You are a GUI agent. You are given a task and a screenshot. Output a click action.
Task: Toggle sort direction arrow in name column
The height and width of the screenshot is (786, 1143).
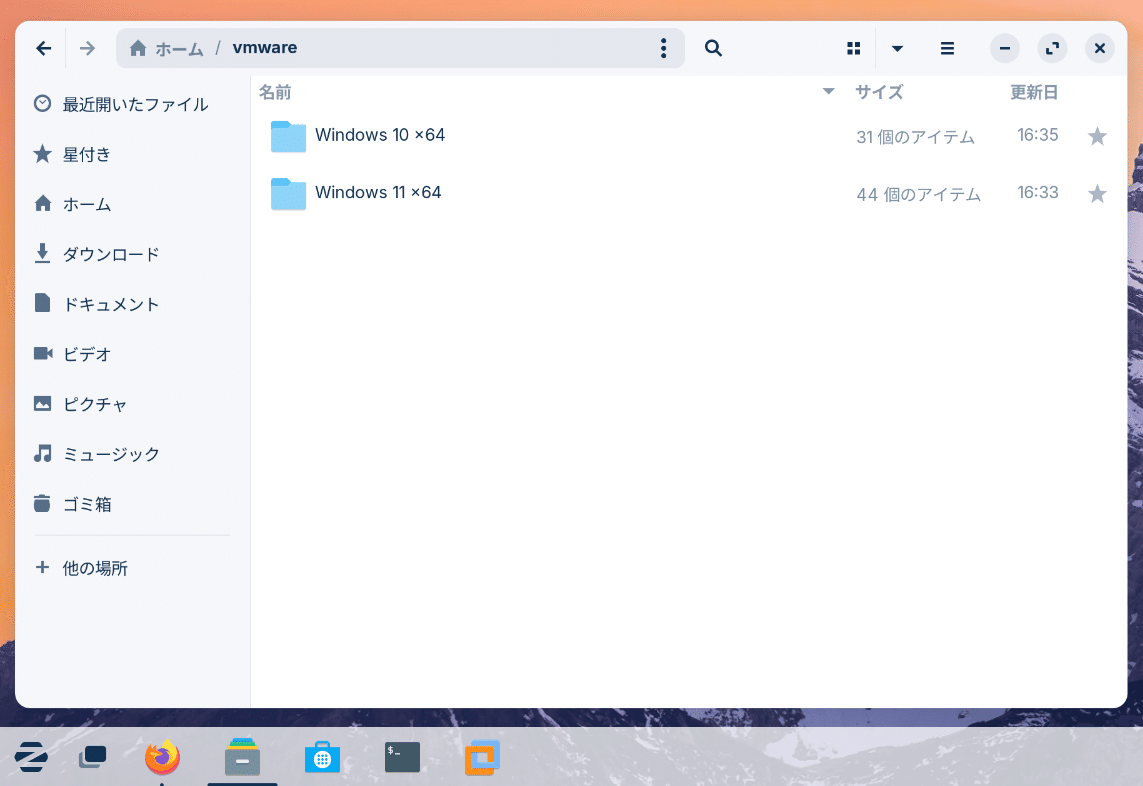click(828, 92)
